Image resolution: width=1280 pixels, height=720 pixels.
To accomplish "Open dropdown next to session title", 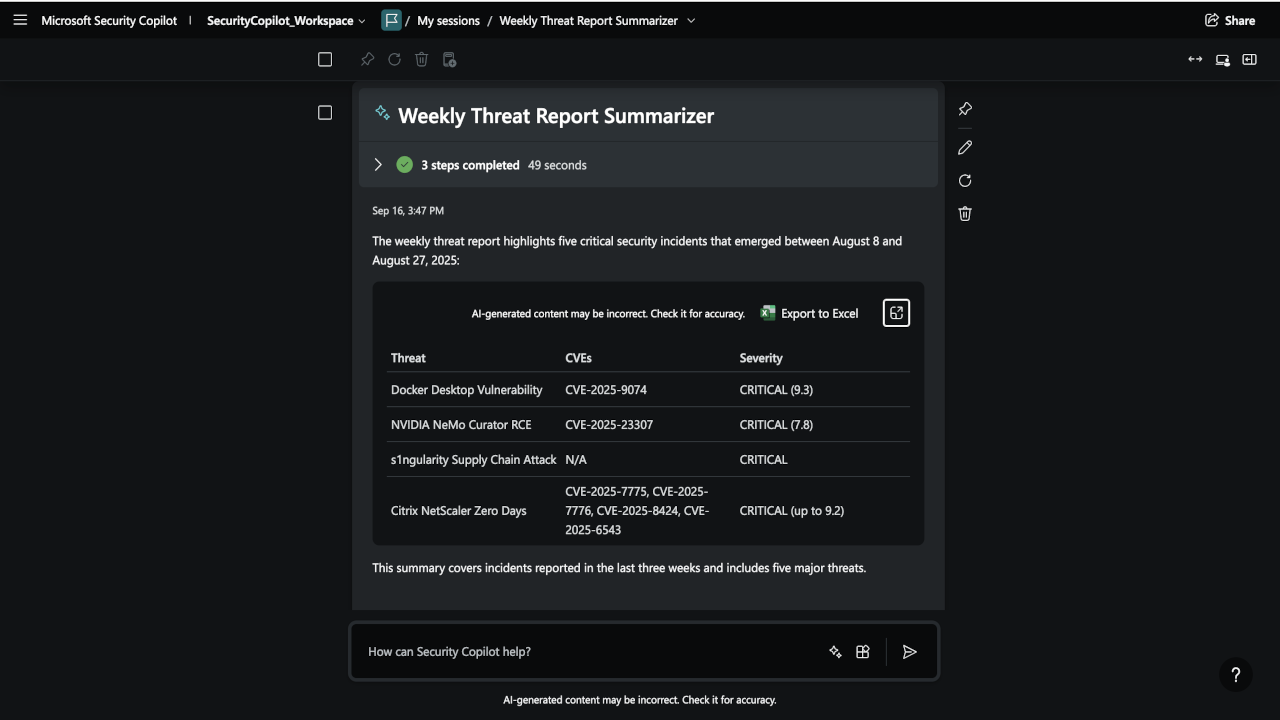I will [x=691, y=20].
